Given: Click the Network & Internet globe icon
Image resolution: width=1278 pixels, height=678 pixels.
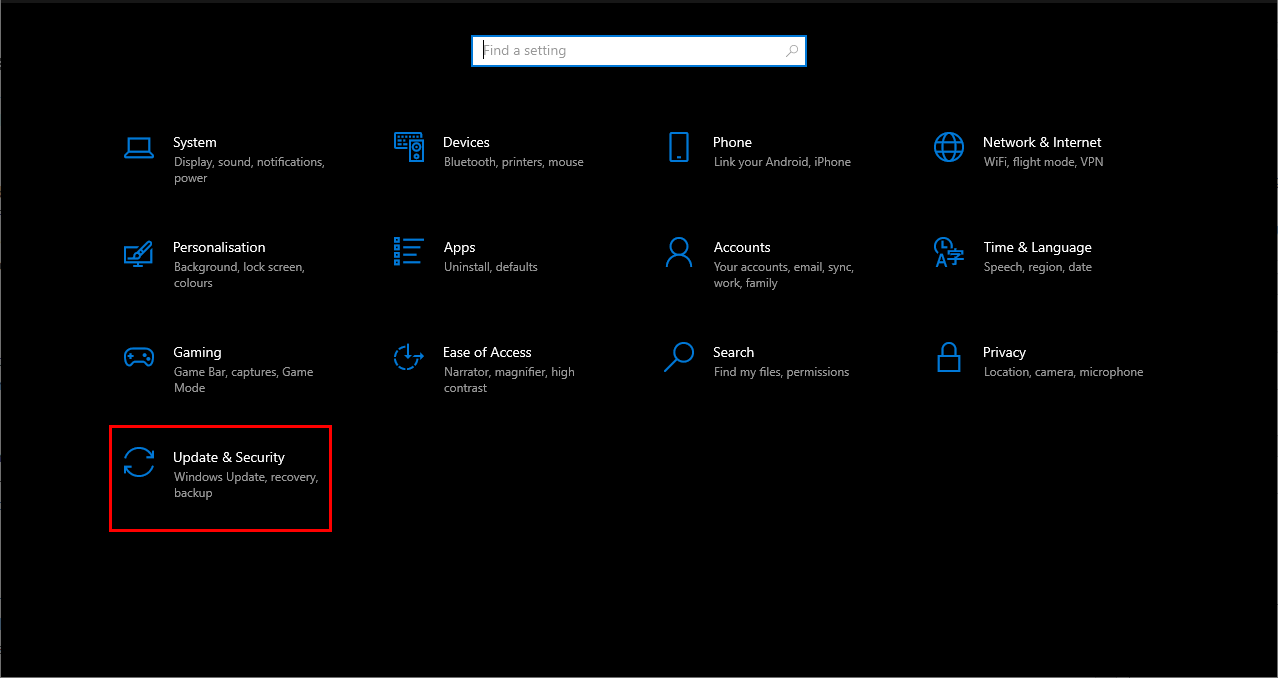Looking at the screenshot, I should coord(948,147).
